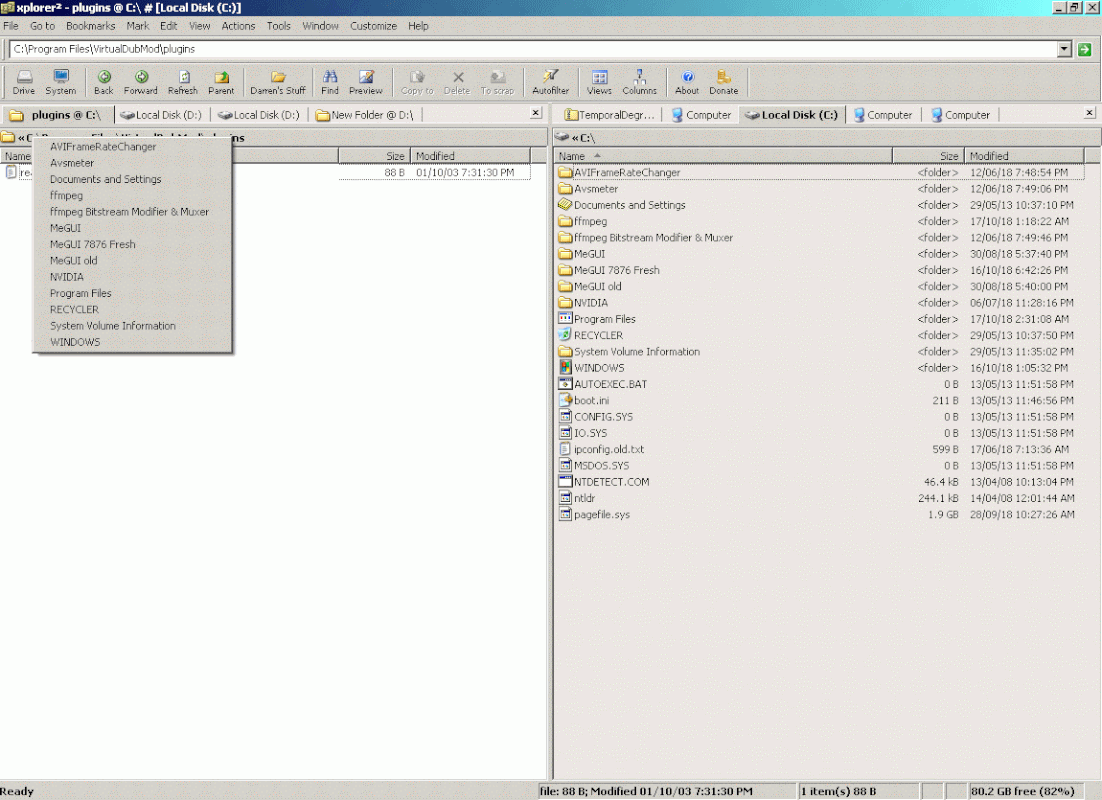Sort right pane by Size column header

click(928, 156)
